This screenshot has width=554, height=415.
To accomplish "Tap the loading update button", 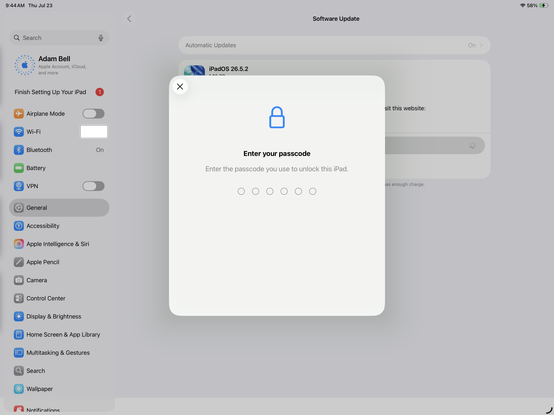I will (x=435, y=146).
